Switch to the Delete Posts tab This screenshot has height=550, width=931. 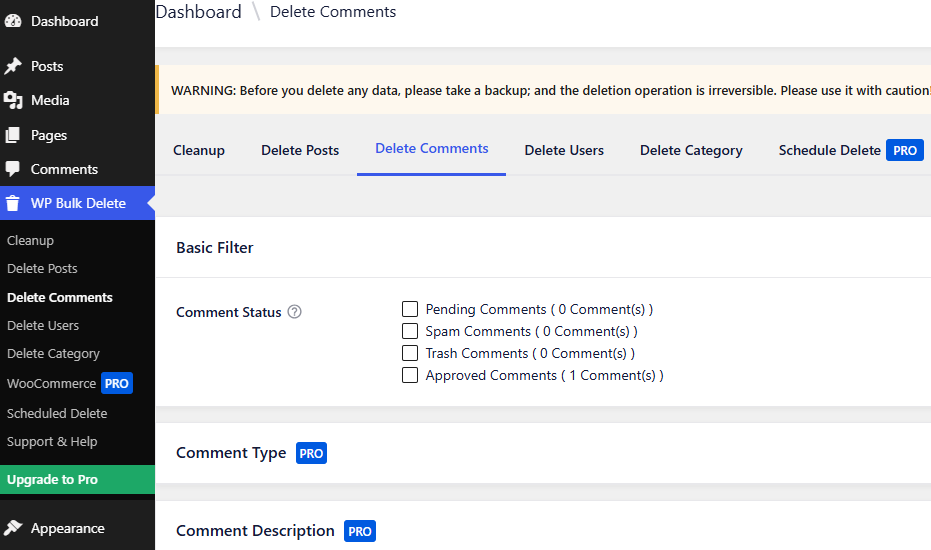[x=300, y=150]
